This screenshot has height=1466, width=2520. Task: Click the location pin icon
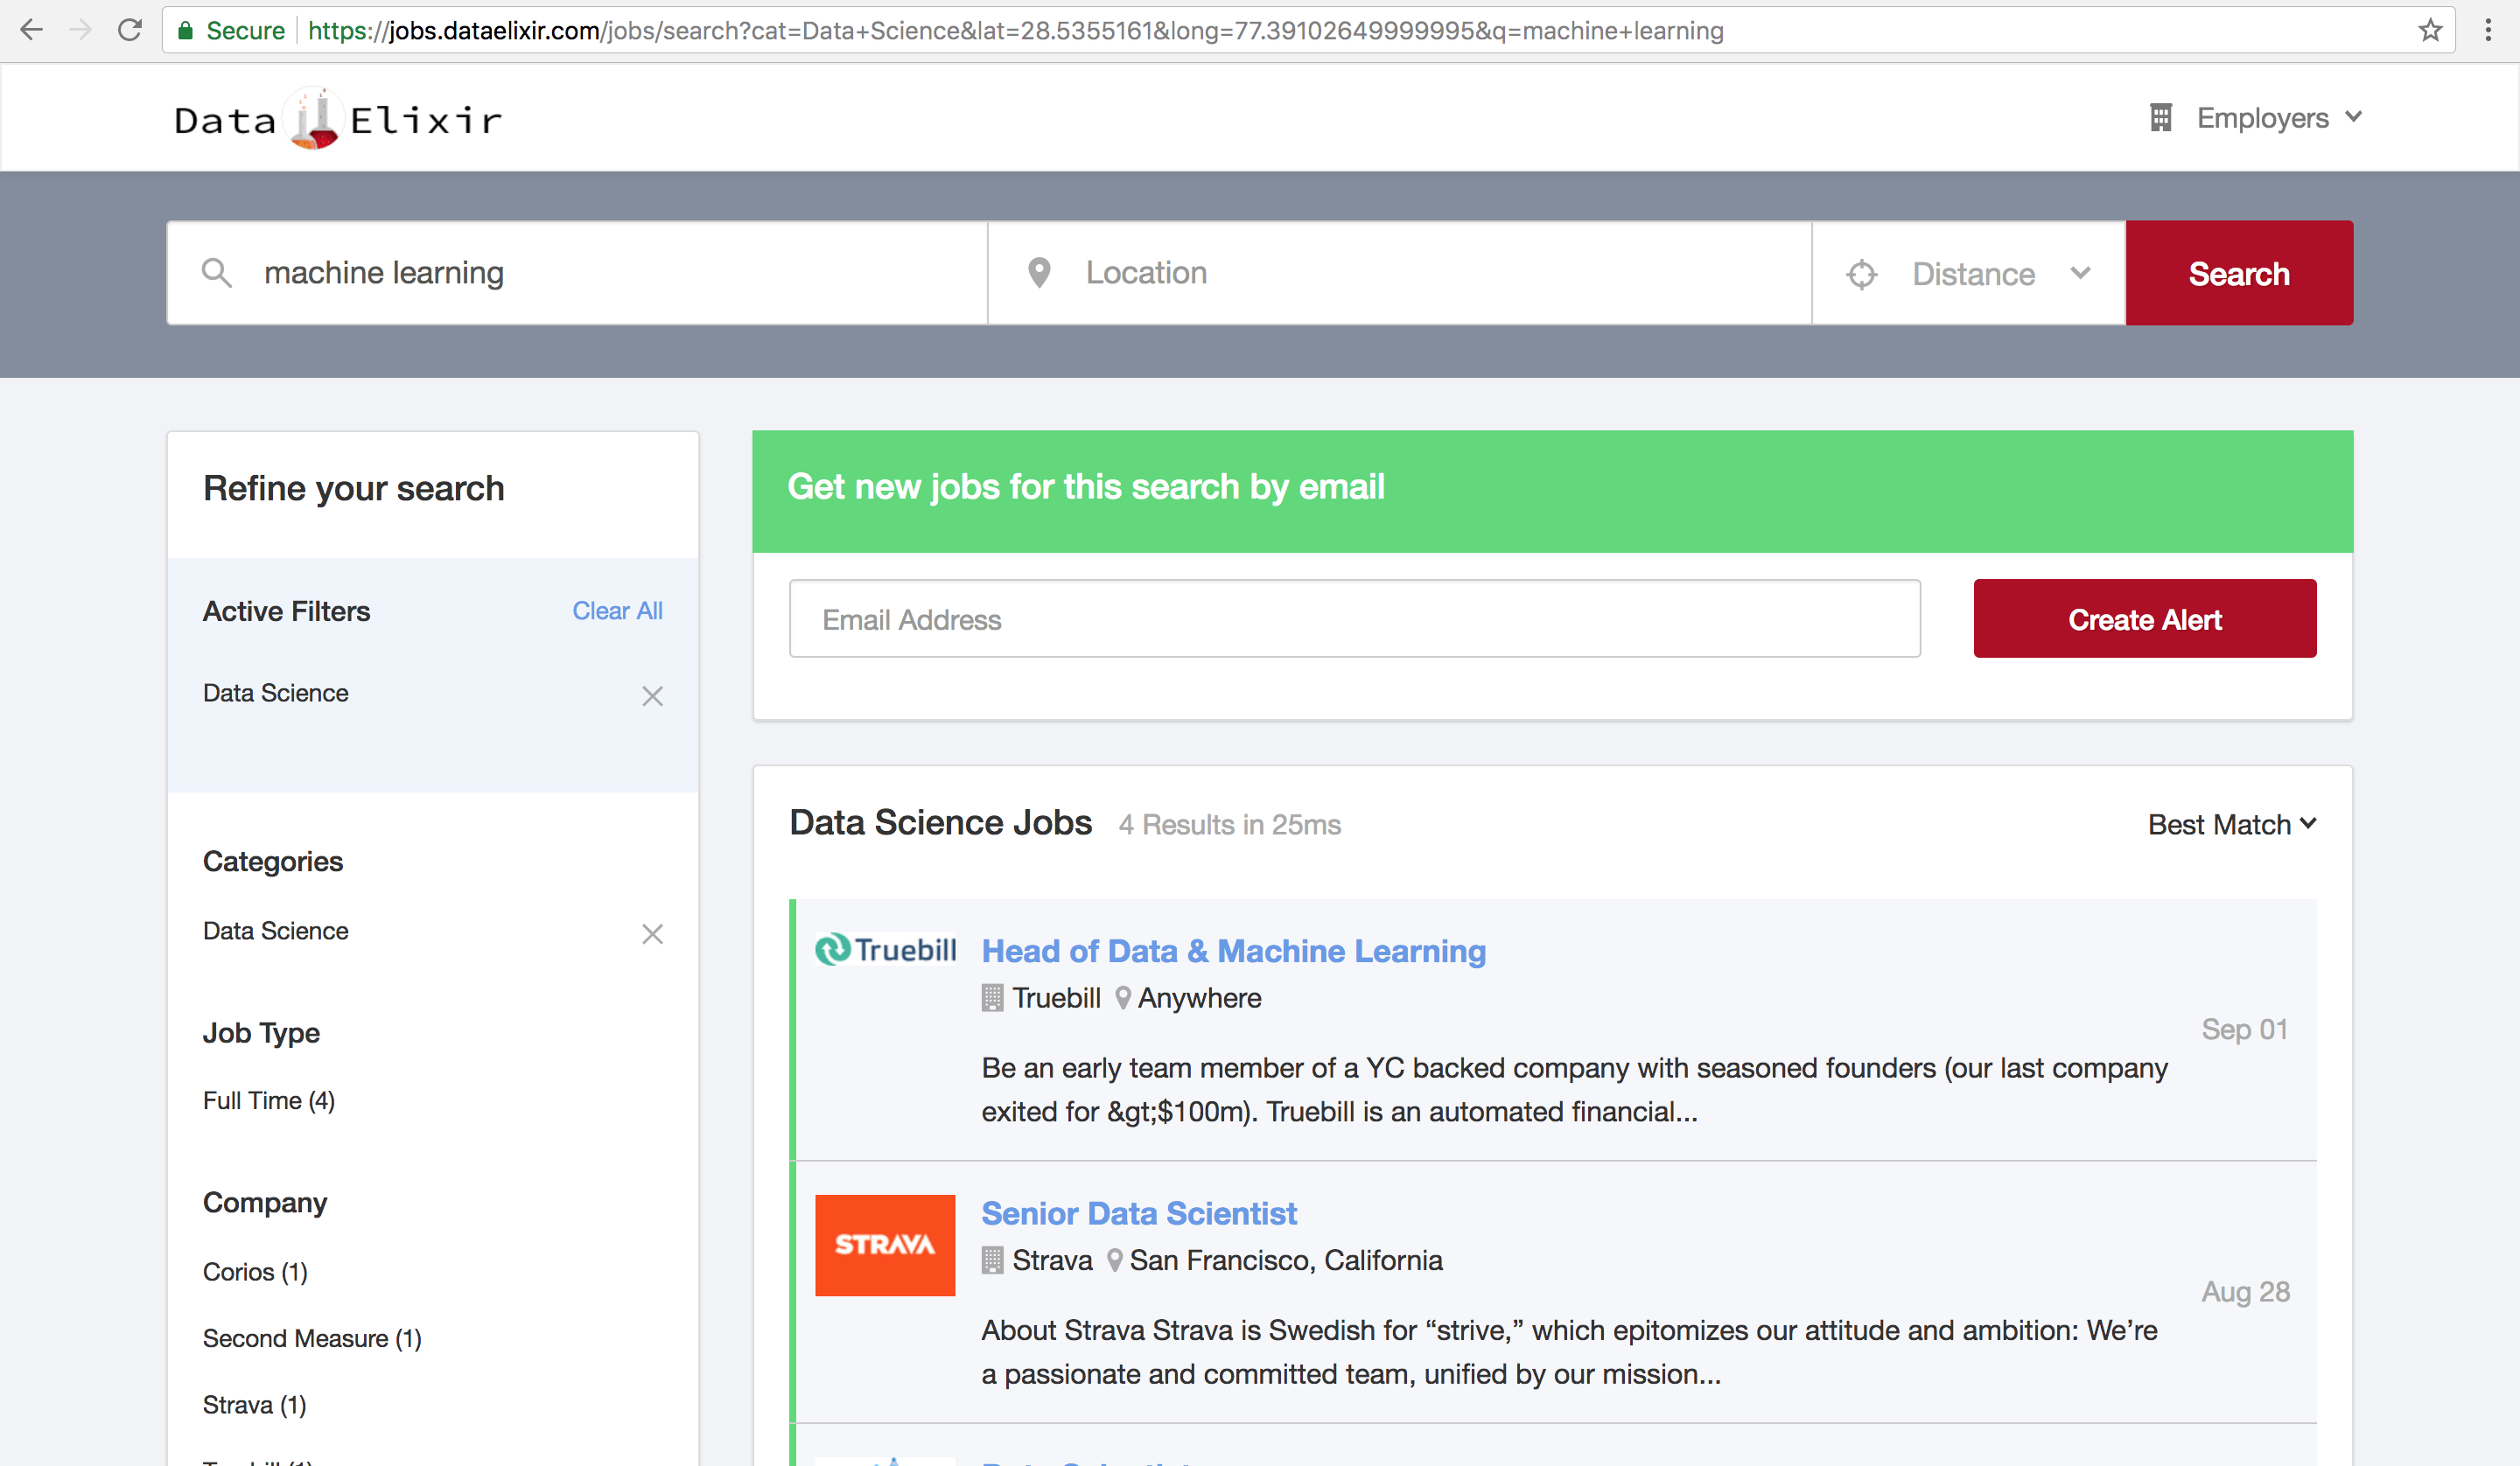(1039, 272)
